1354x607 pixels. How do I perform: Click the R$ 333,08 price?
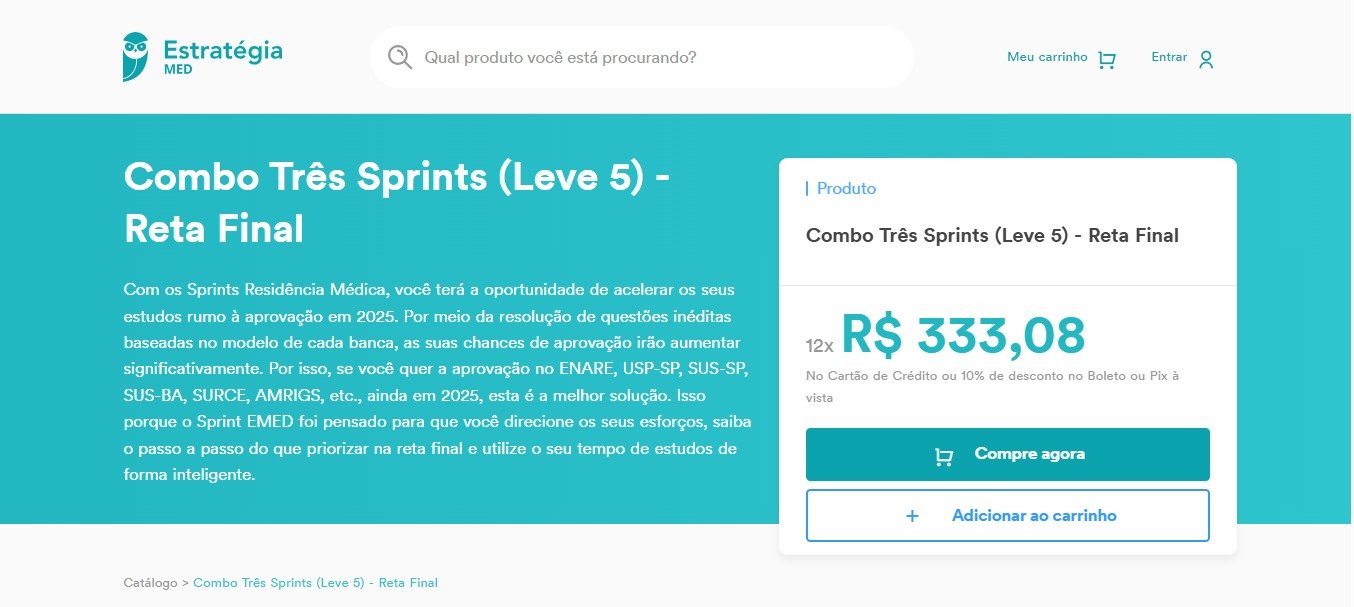click(x=962, y=335)
